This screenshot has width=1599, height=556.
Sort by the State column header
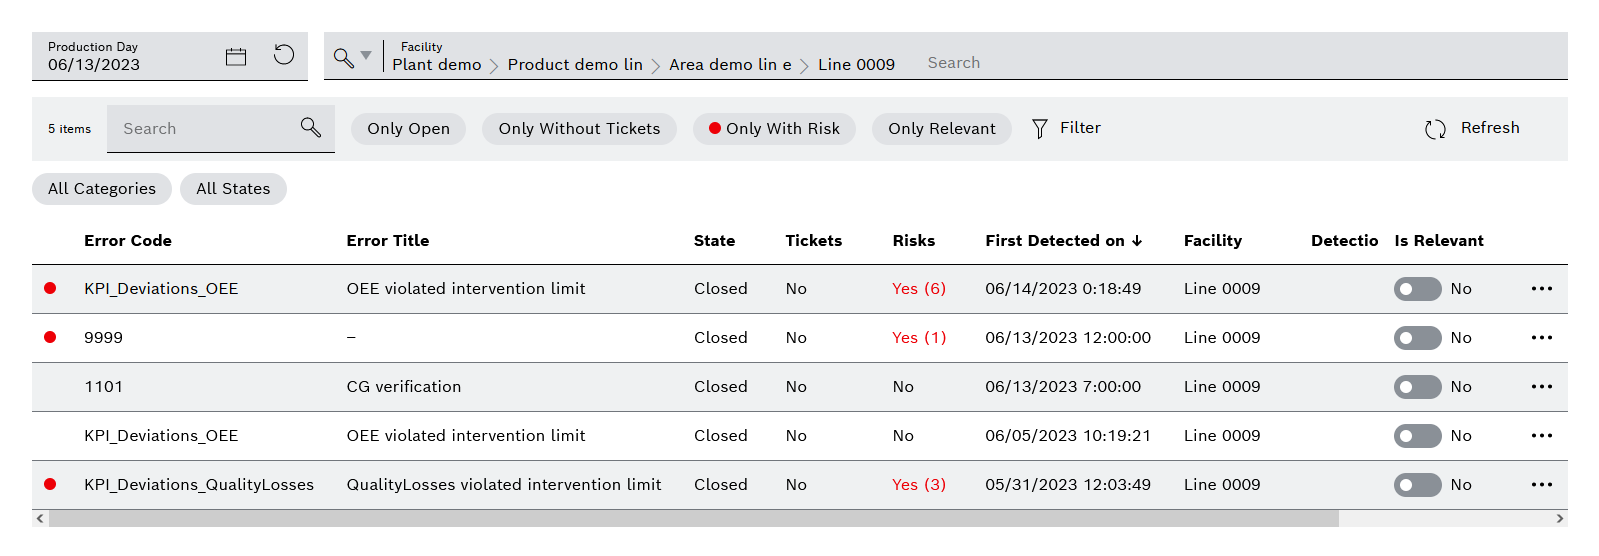[714, 241]
